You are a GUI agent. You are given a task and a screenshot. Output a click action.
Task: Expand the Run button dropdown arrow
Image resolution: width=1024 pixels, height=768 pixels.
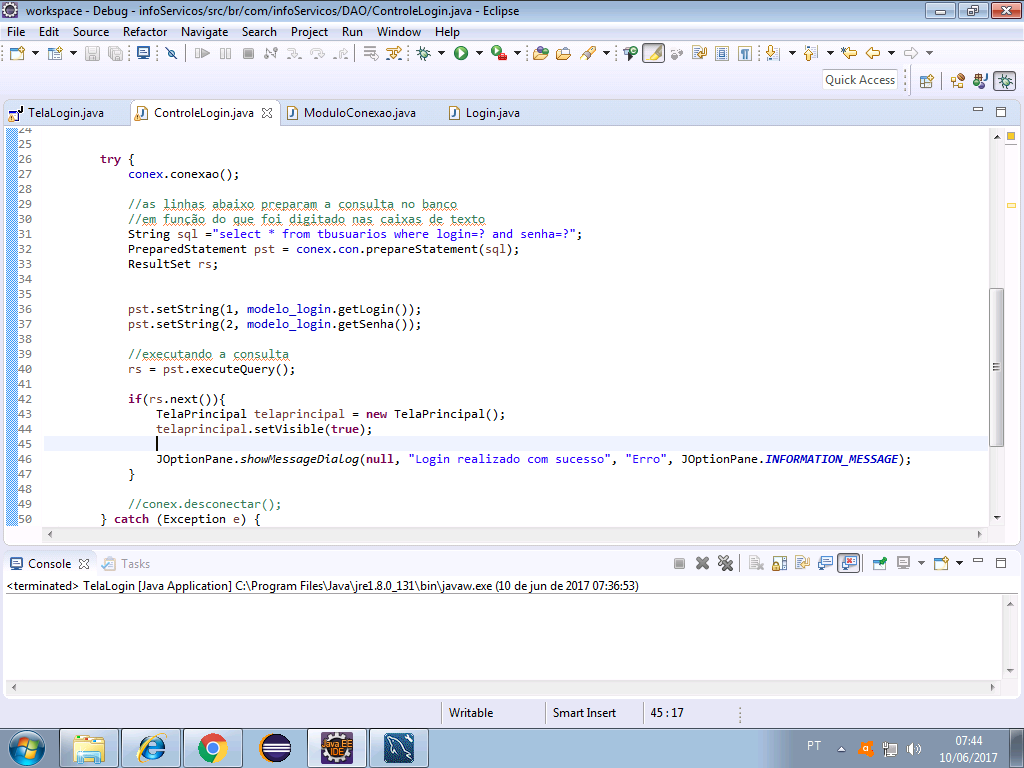[x=479, y=53]
